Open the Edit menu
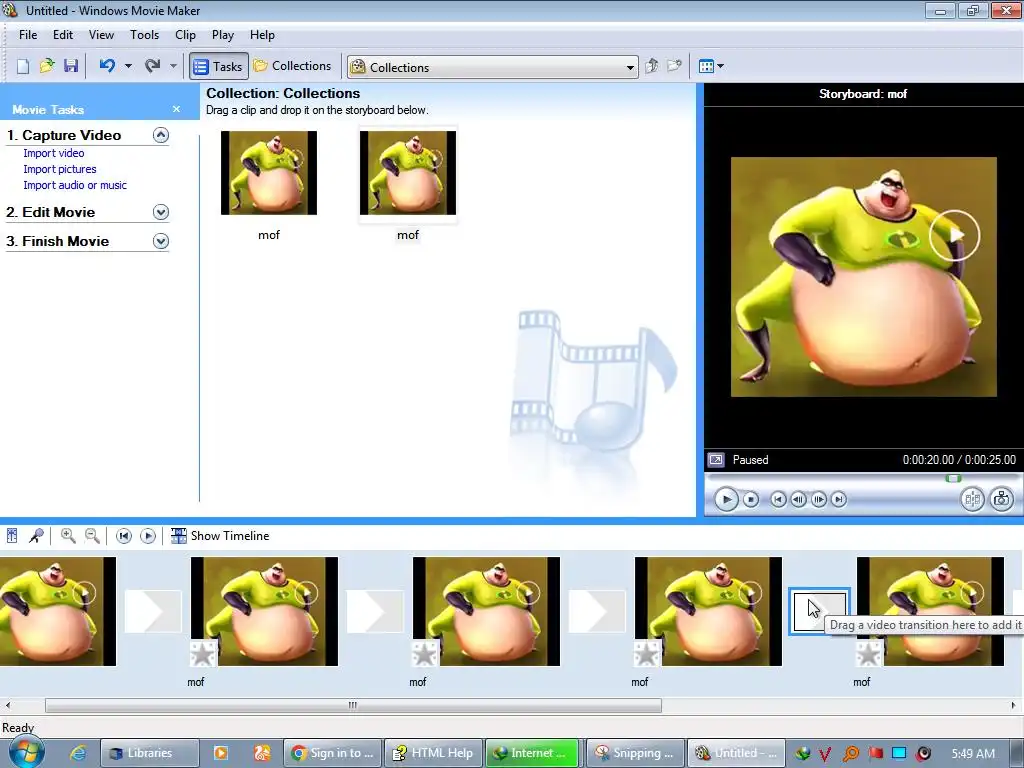Screen dimensions: 1024x768 click(x=63, y=35)
